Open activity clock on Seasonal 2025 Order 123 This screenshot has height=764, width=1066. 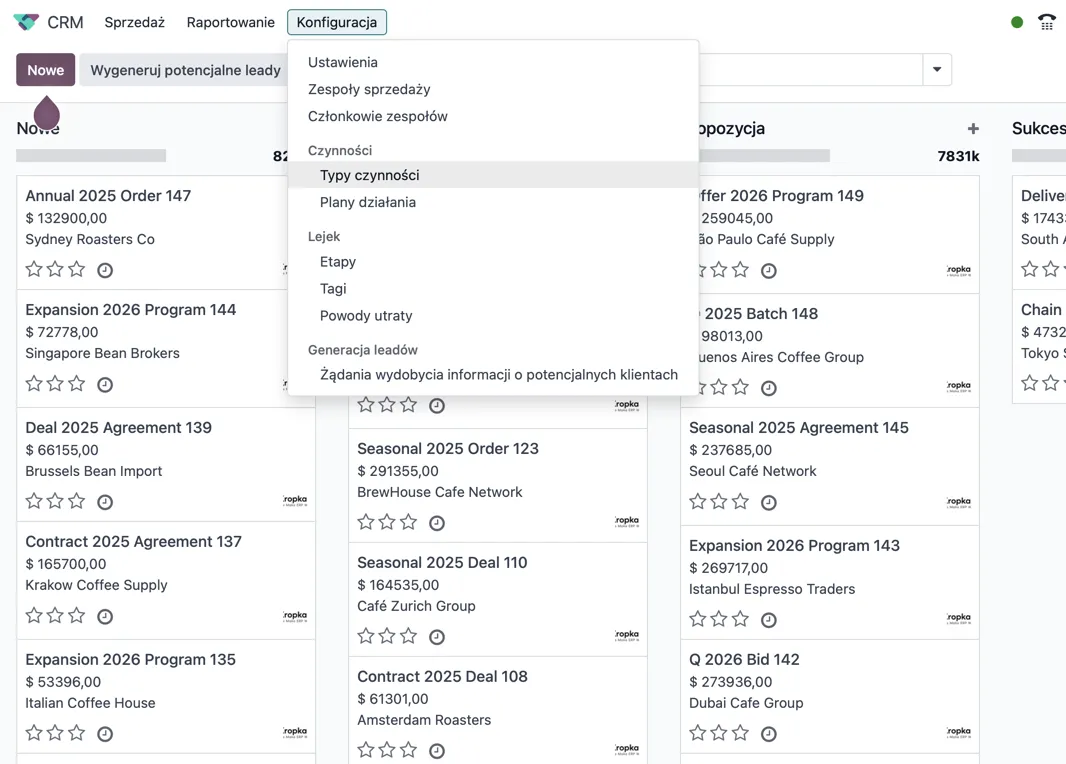(x=436, y=523)
